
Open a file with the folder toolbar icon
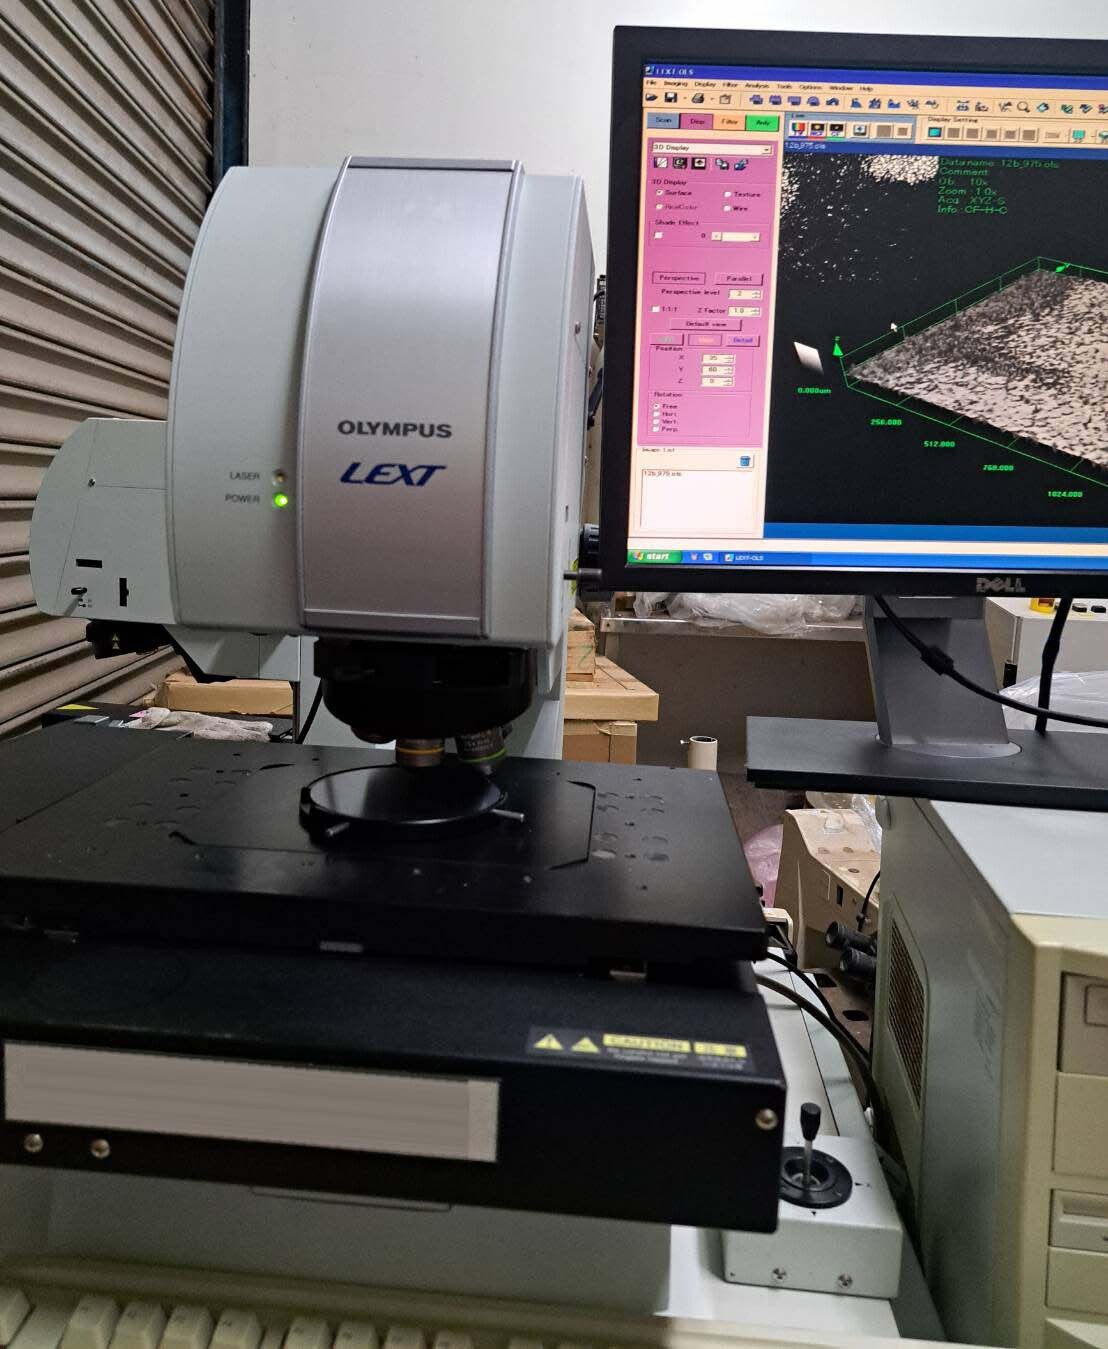[650, 98]
